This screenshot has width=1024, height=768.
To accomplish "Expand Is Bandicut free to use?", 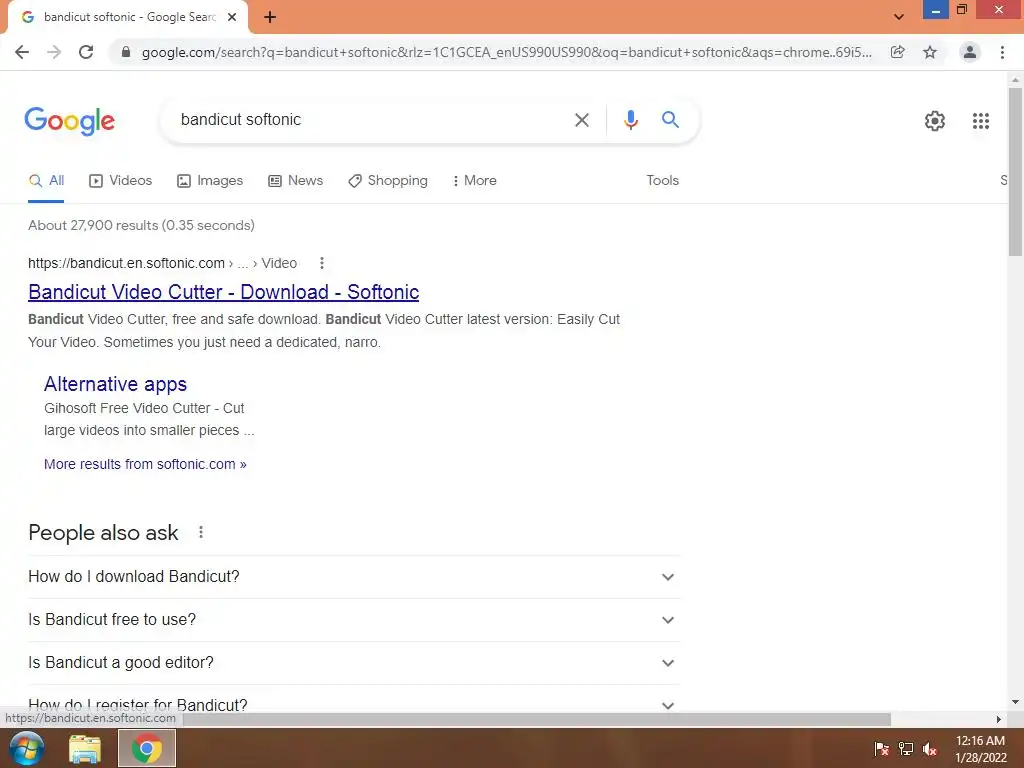I will tap(354, 620).
